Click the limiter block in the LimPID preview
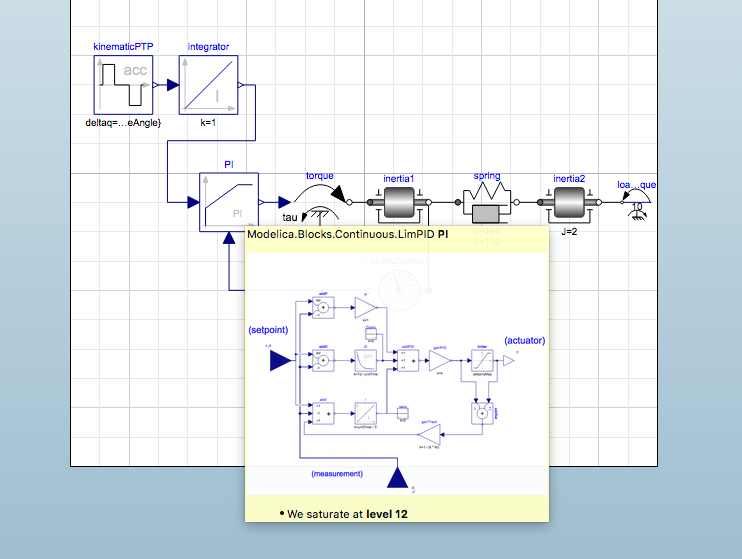This screenshot has height=559, width=742. [482, 361]
